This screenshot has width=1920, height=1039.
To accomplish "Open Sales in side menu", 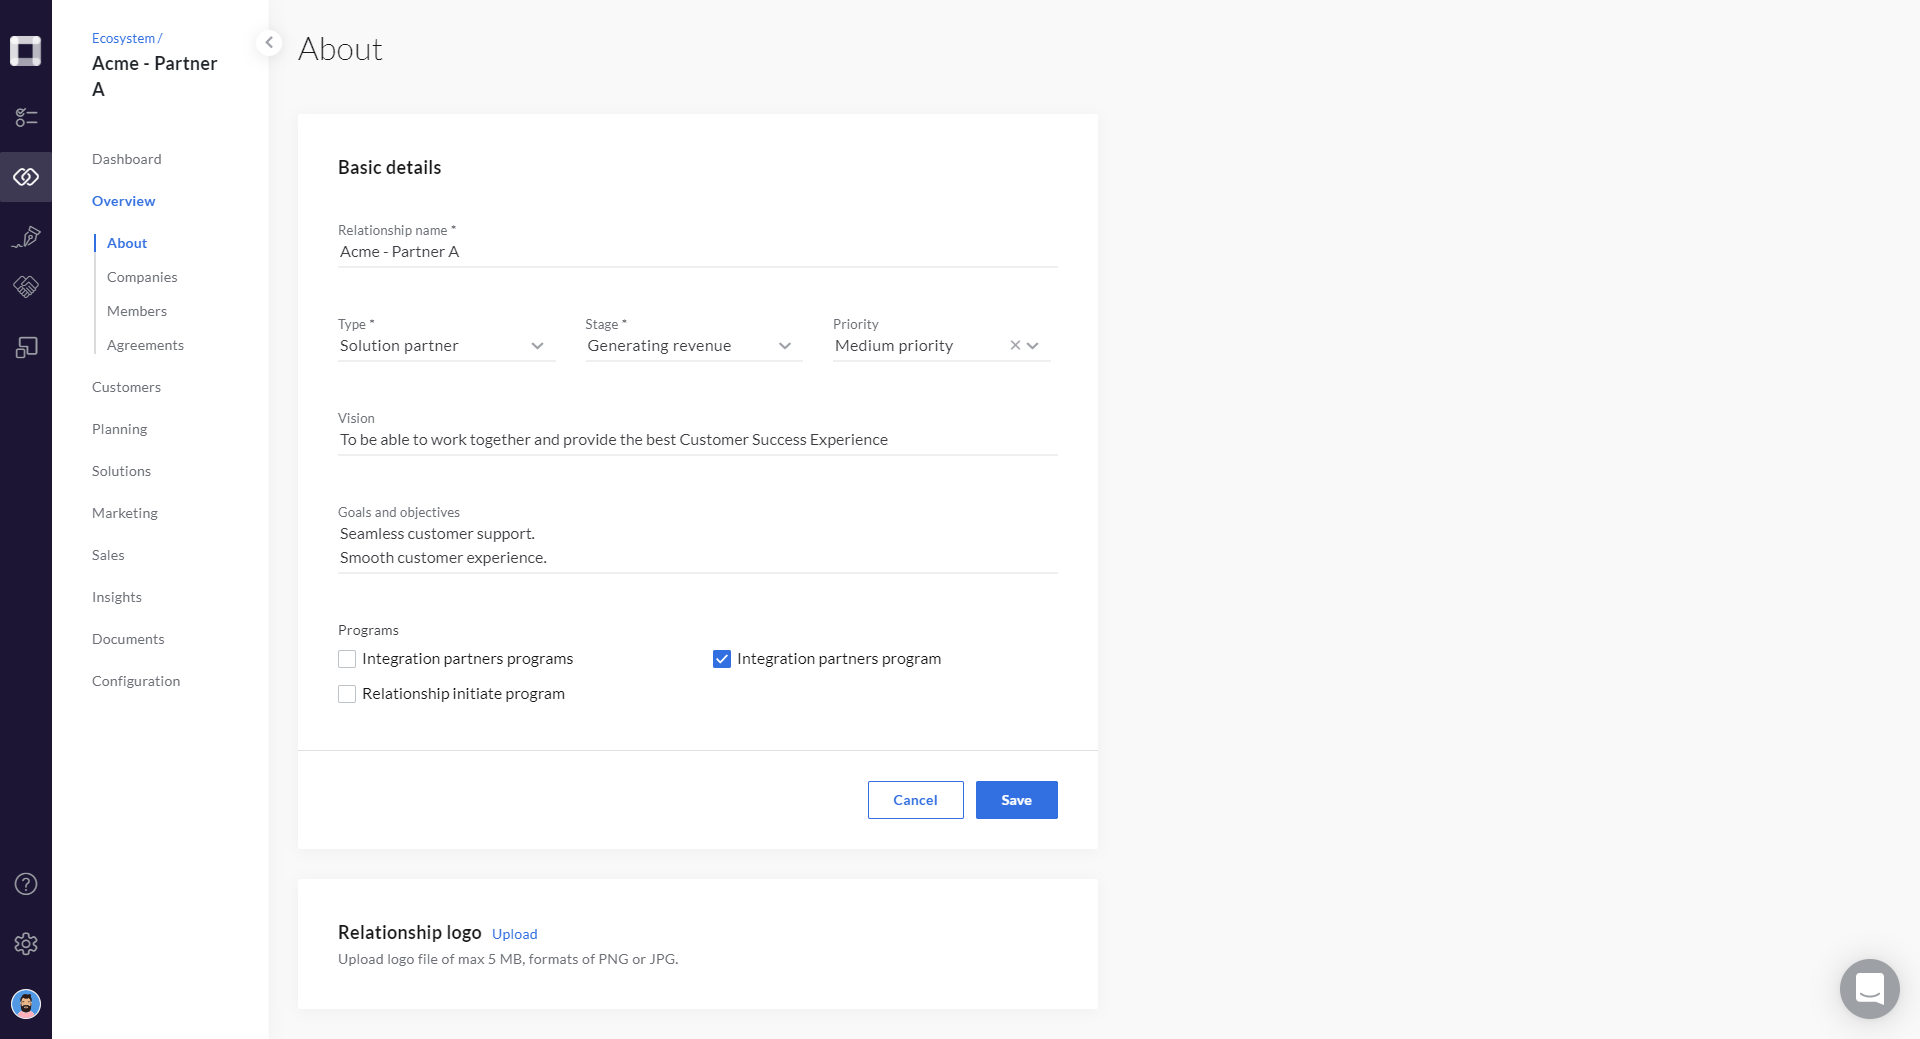I will click(x=108, y=555).
